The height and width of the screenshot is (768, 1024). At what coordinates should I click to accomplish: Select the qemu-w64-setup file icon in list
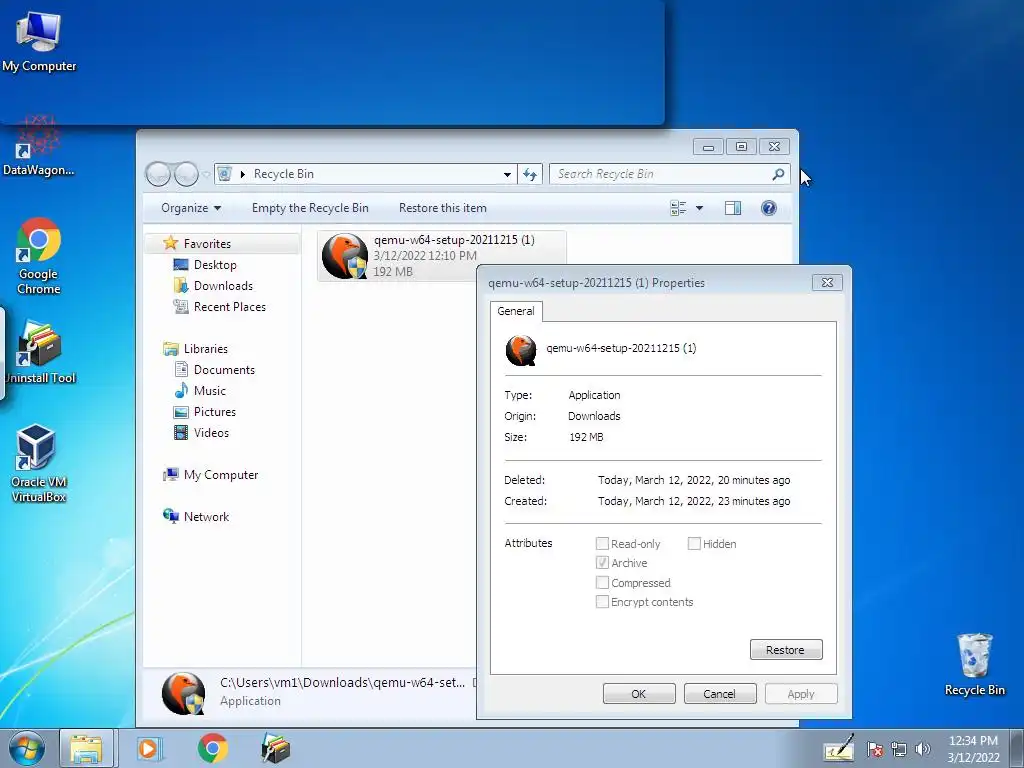pyautogui.click(x=345, y=256)
